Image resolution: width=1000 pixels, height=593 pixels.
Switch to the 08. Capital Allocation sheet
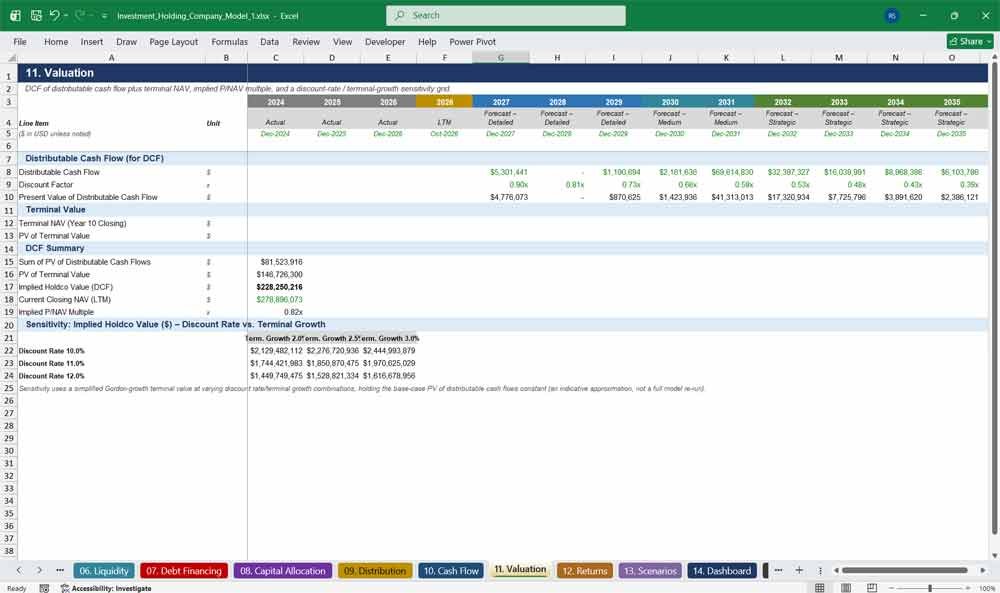click(x=283, y=571)
